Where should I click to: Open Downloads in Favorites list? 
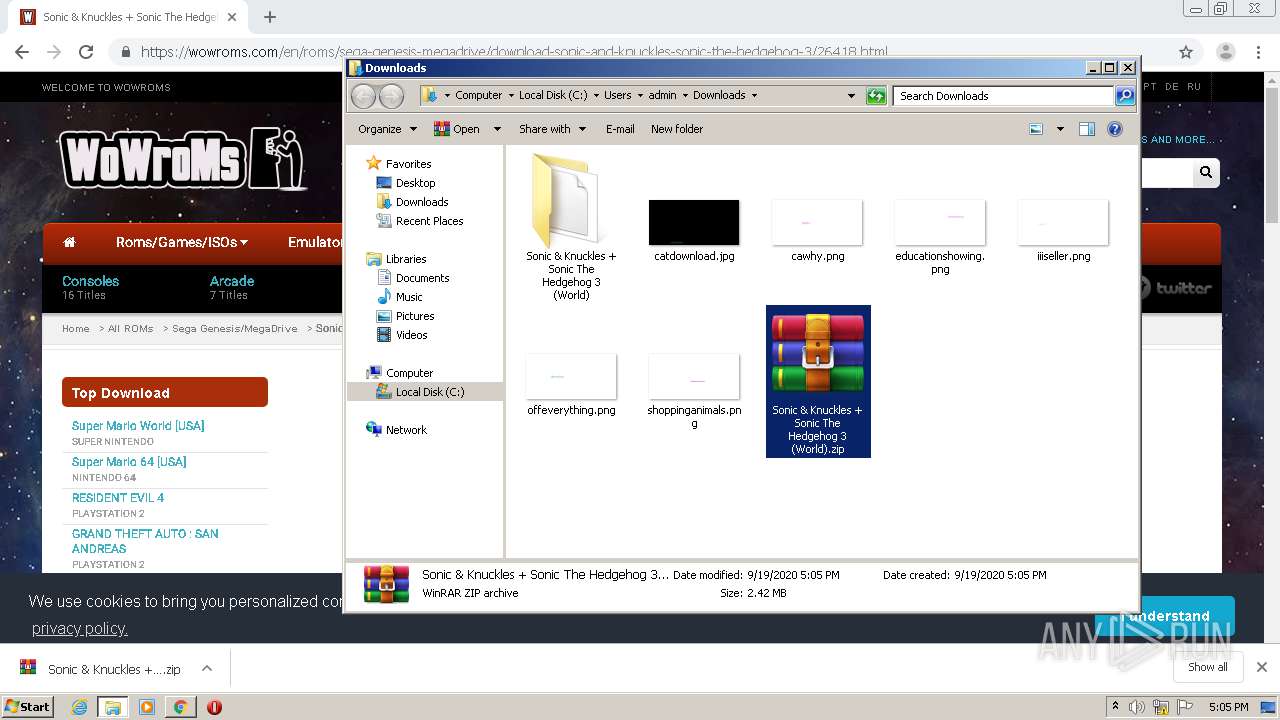(x=421, y=202)
